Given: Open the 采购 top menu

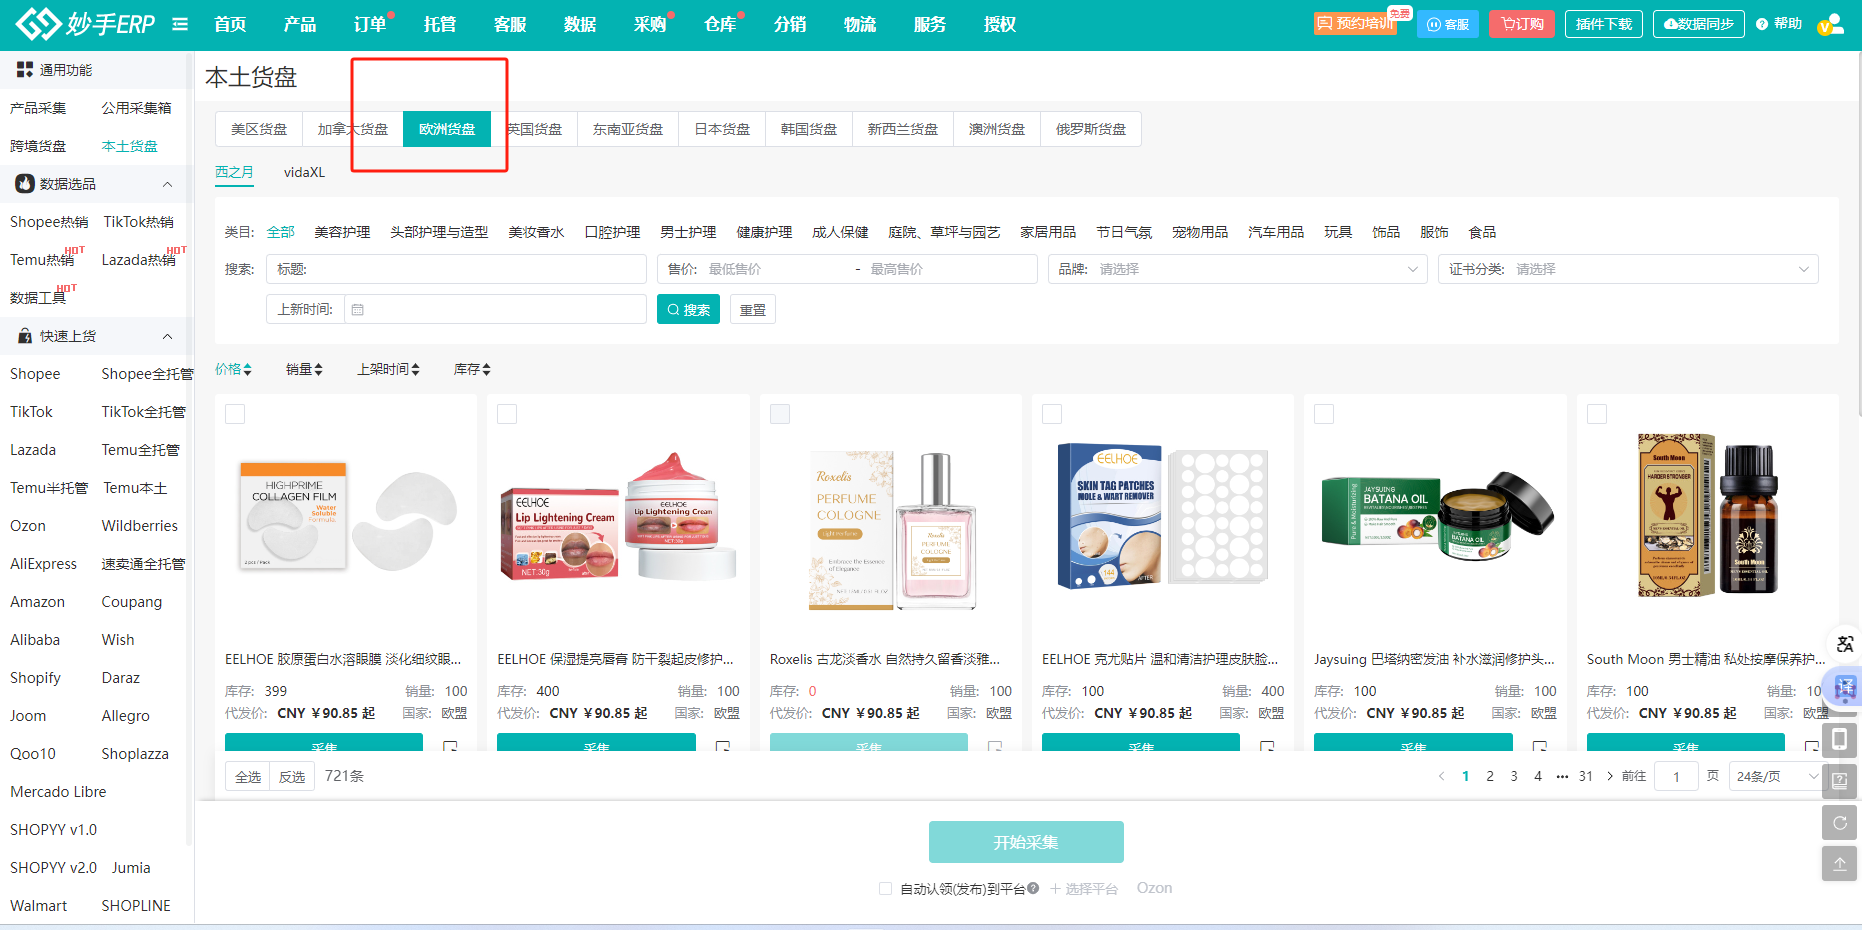Looking at the screenshot, I should point(650,24).
